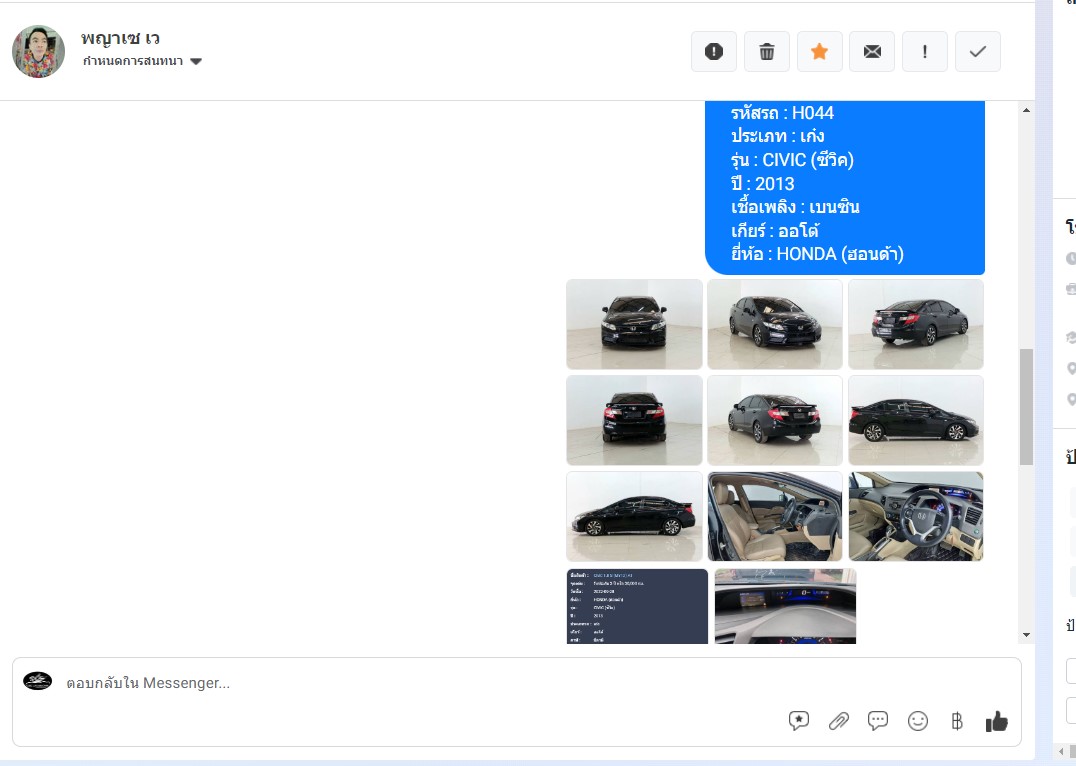This screenshot has width=1076, height=766.
Task: Toggle the orange star on this conversation
Action: point(819,52)
